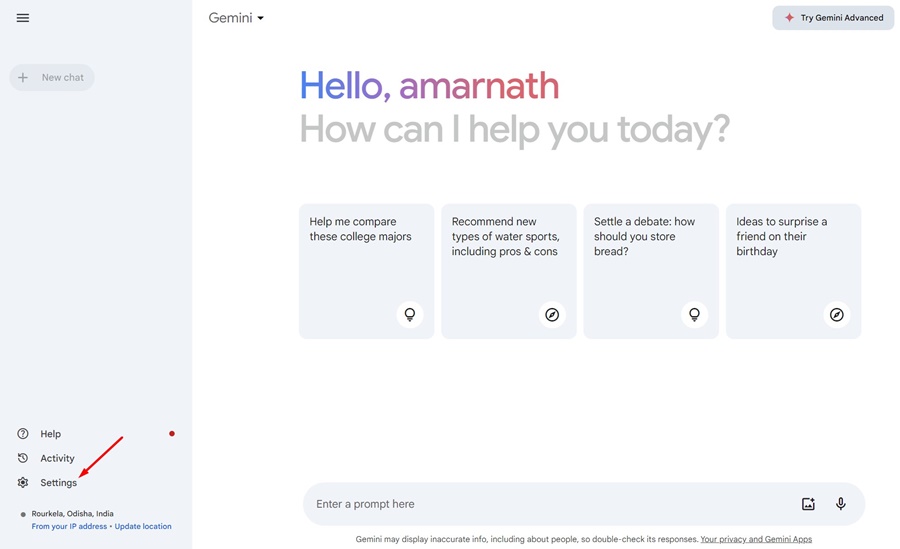Viewport: 900px width, 549px height.
Task: Start a New chat
Action: (x=52, y=77)
